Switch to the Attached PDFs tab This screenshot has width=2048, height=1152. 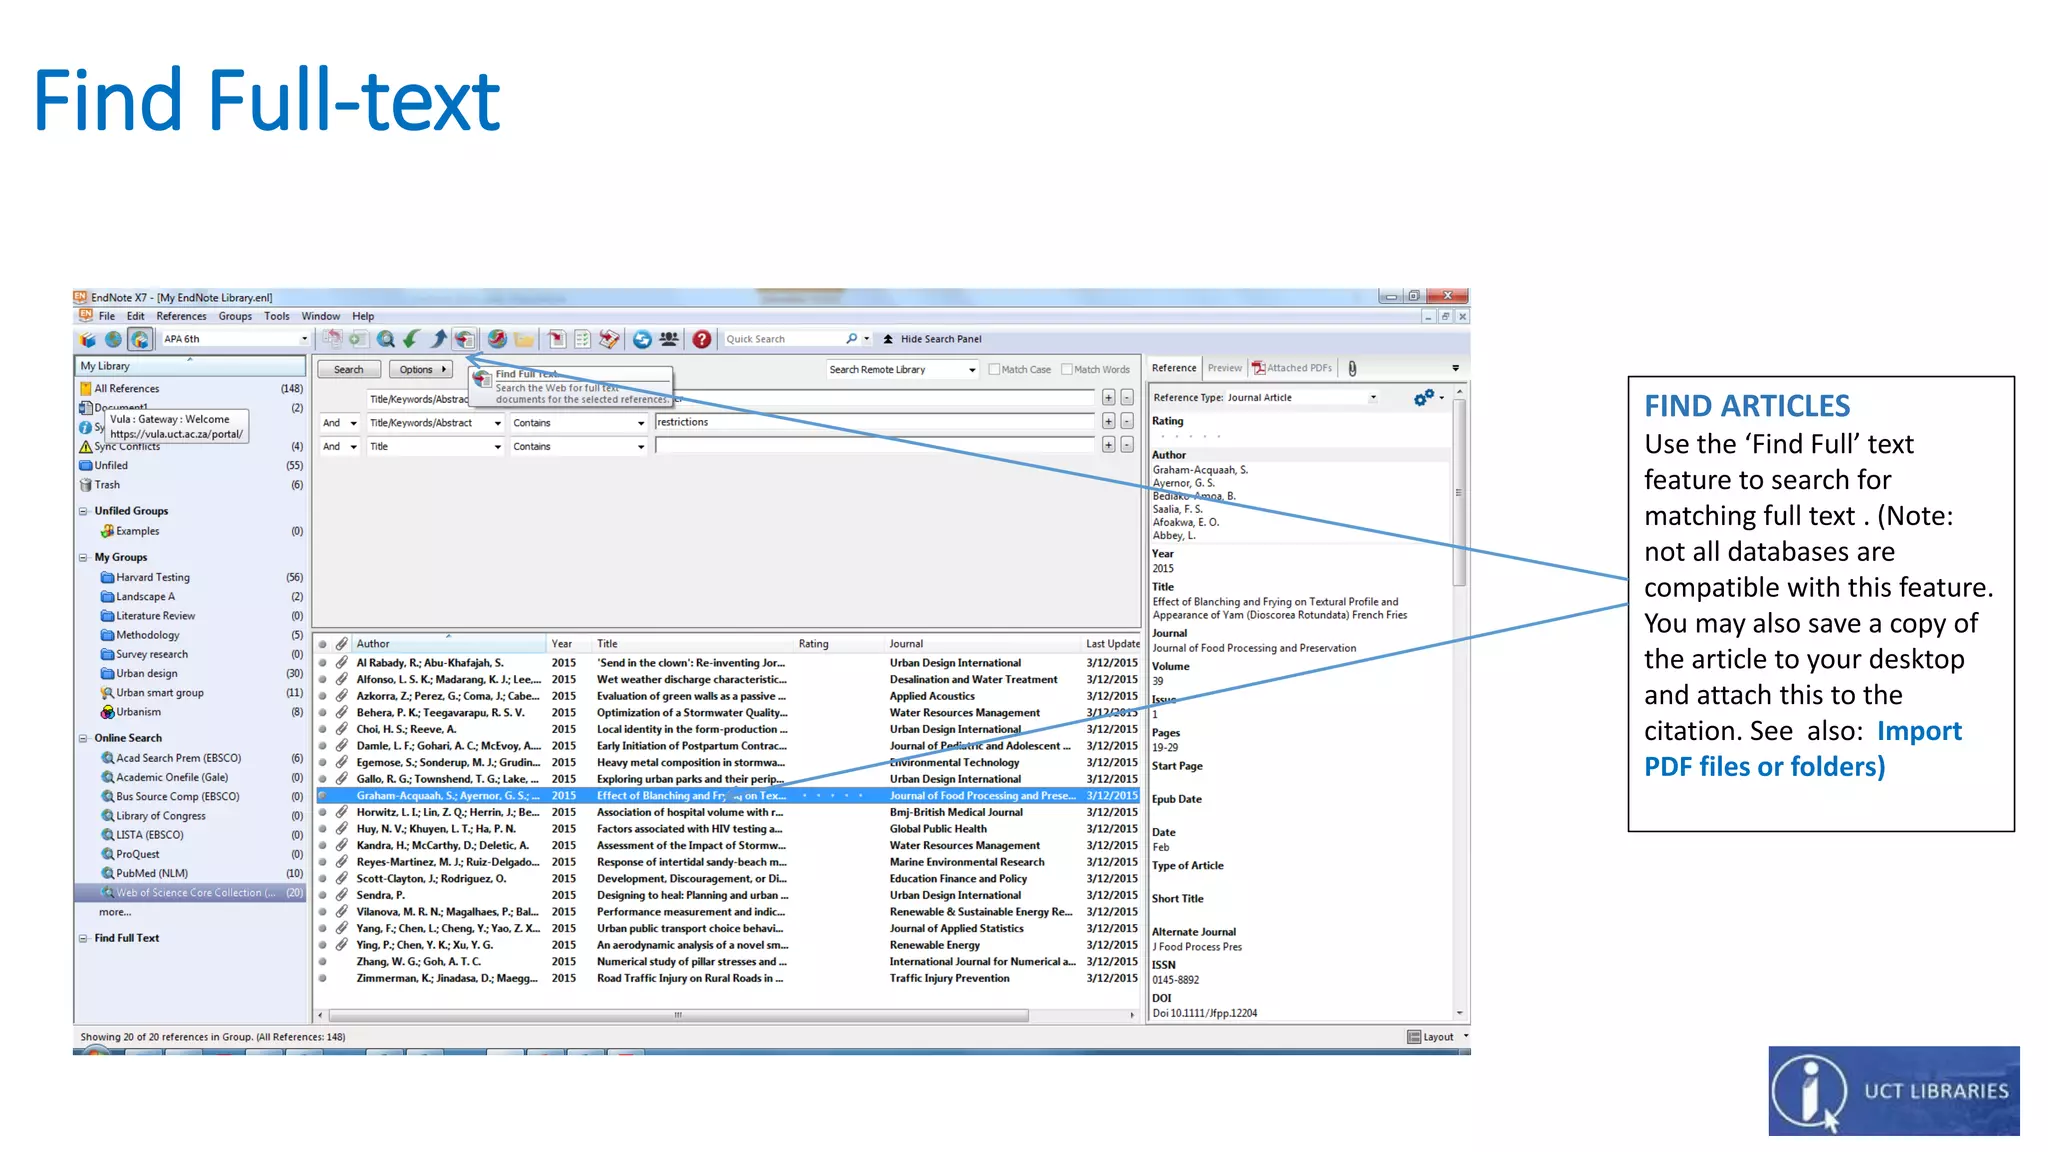pyautogui.click(x=1292, y=368)
